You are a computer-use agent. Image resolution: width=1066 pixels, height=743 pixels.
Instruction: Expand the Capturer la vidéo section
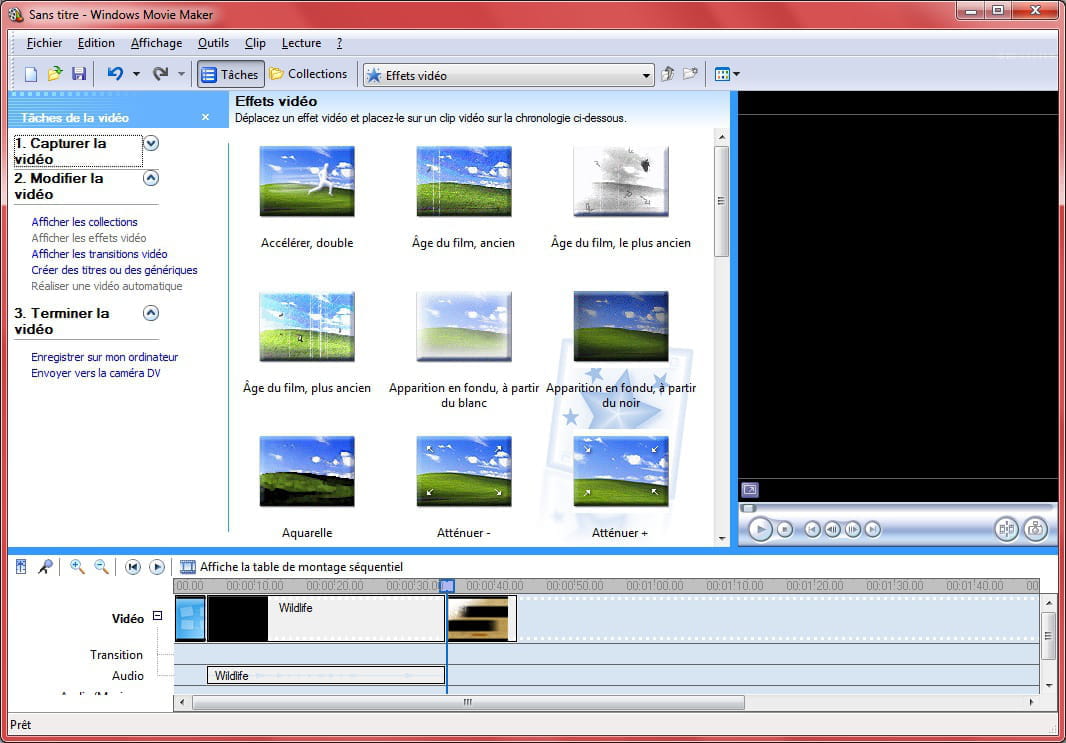[151, 143]
